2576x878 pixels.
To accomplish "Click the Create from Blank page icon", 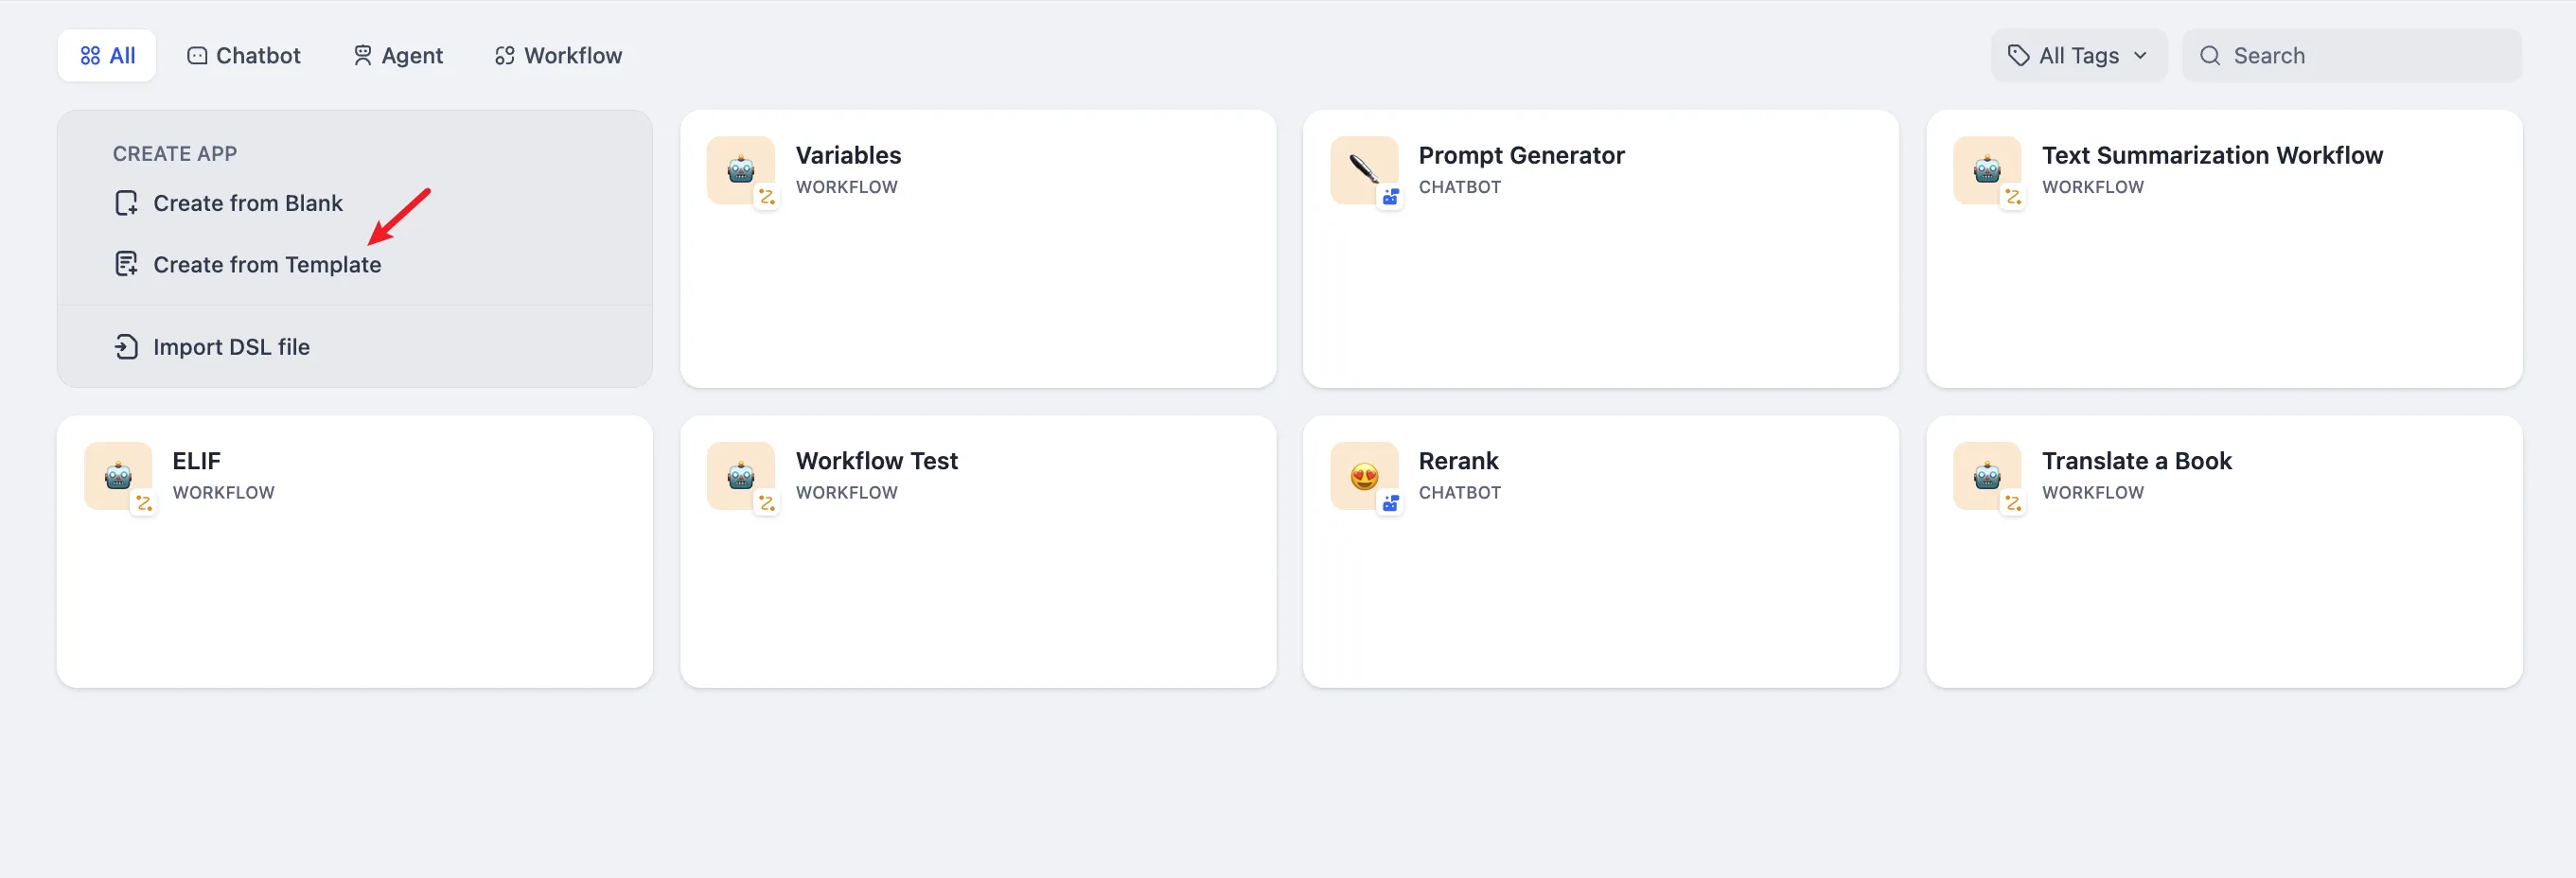I will click(x=126, y=203).
